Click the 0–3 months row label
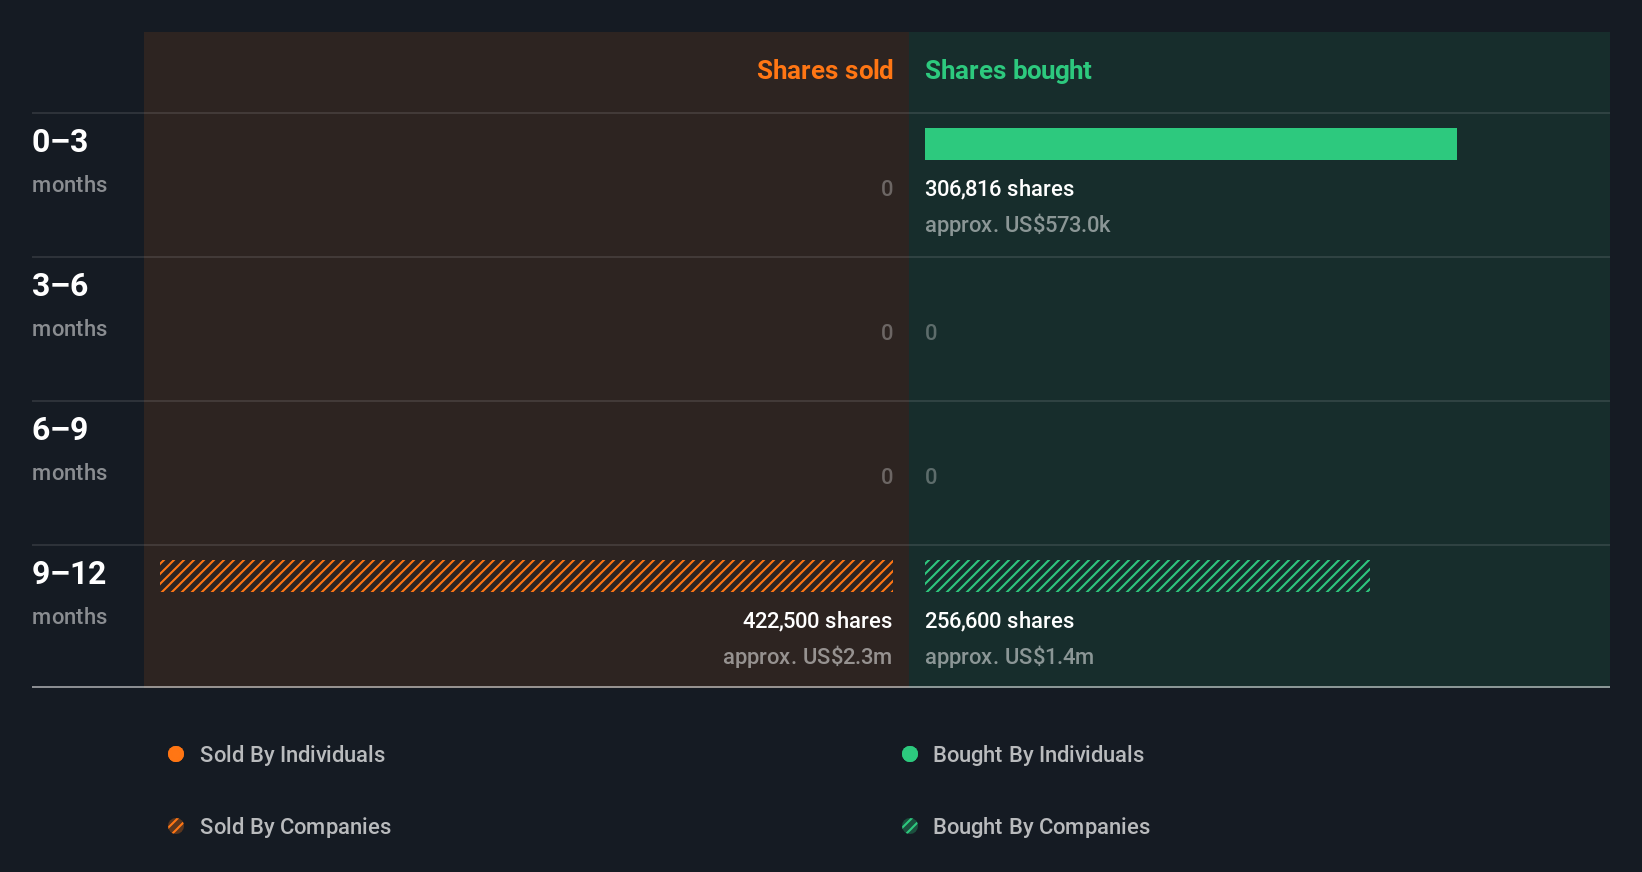Screen dimensions: 1642x872 point(69,161)
